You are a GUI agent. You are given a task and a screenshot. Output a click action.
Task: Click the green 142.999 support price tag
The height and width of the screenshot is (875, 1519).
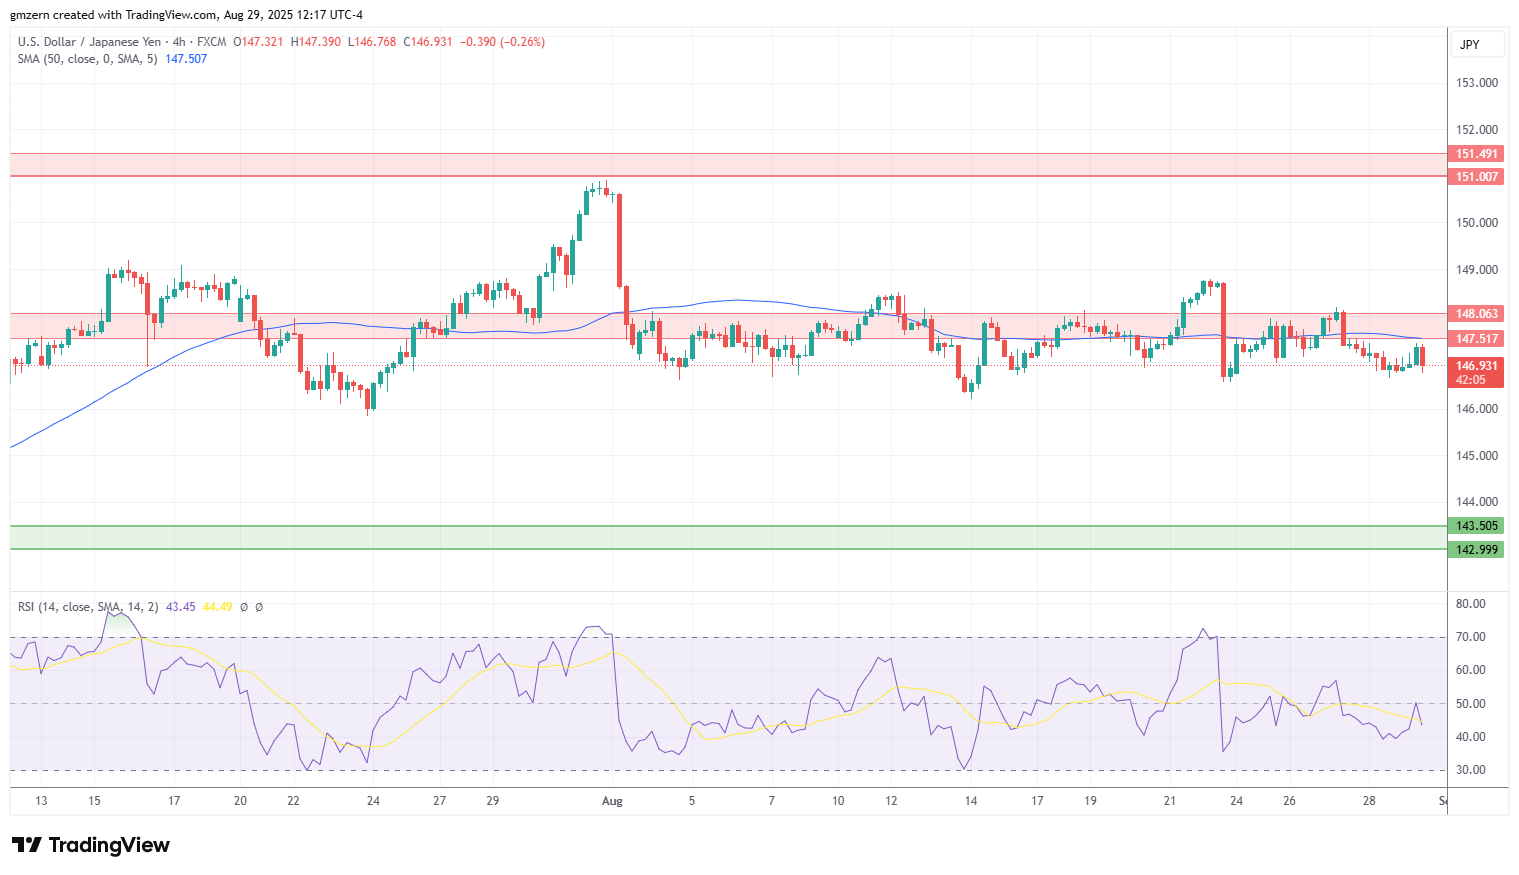click(x=1476, y=550)
